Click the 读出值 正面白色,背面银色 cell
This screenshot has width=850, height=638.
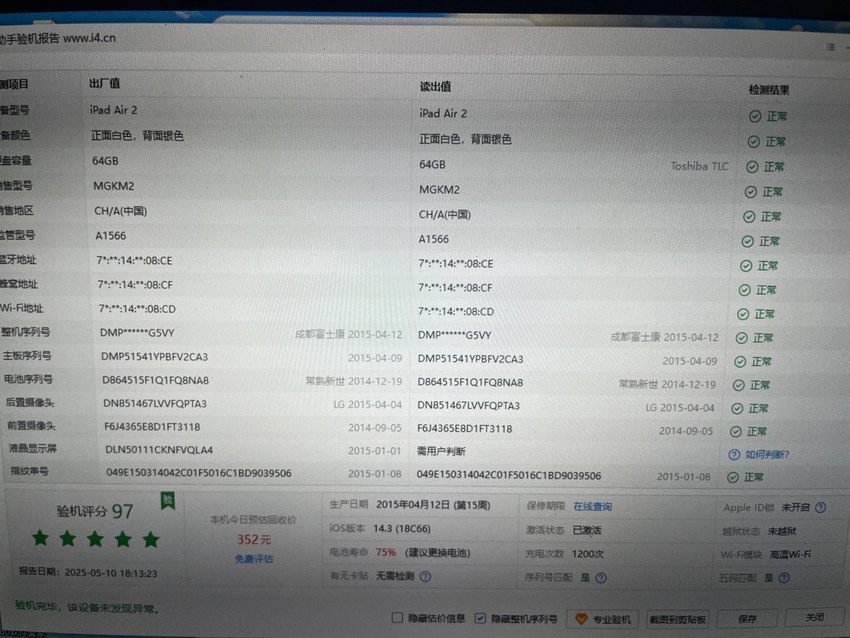coord(465,139)
